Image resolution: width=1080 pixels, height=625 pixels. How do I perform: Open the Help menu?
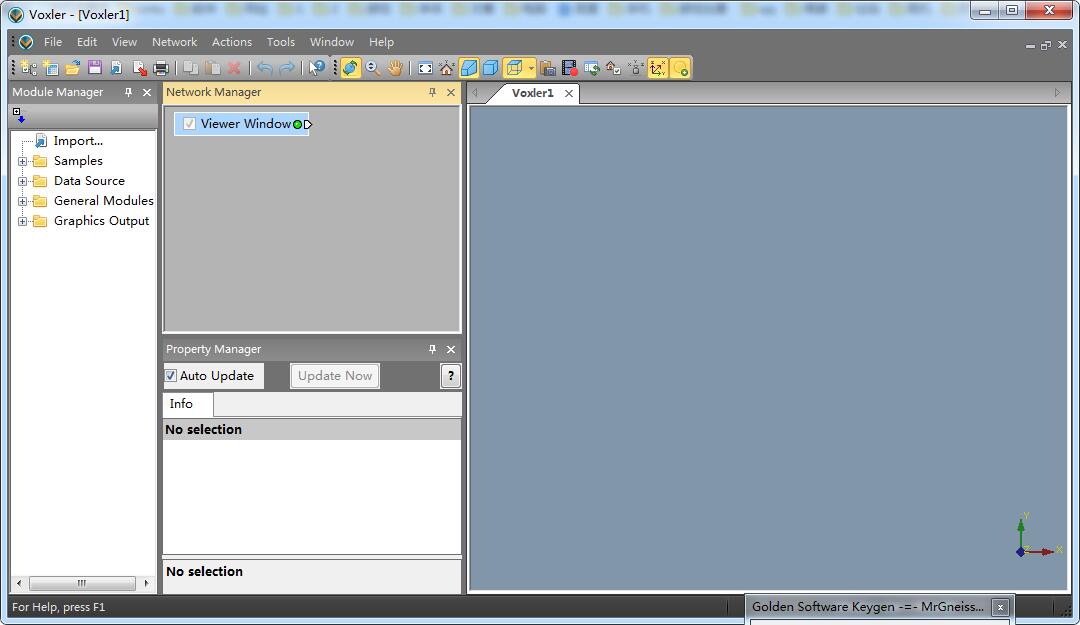point(381,42)
